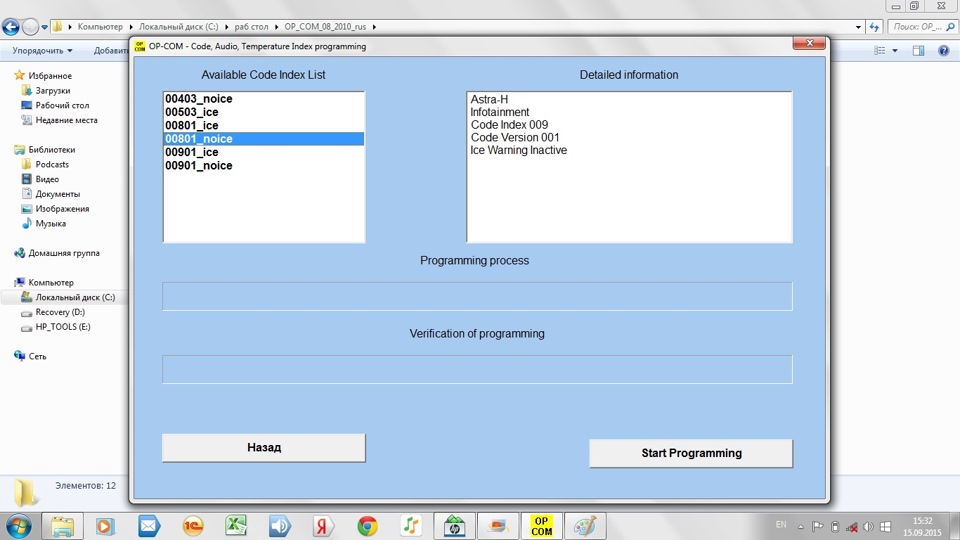Refresh the Explorer folder view
960x540 pixels.
(x=874, y=27)
